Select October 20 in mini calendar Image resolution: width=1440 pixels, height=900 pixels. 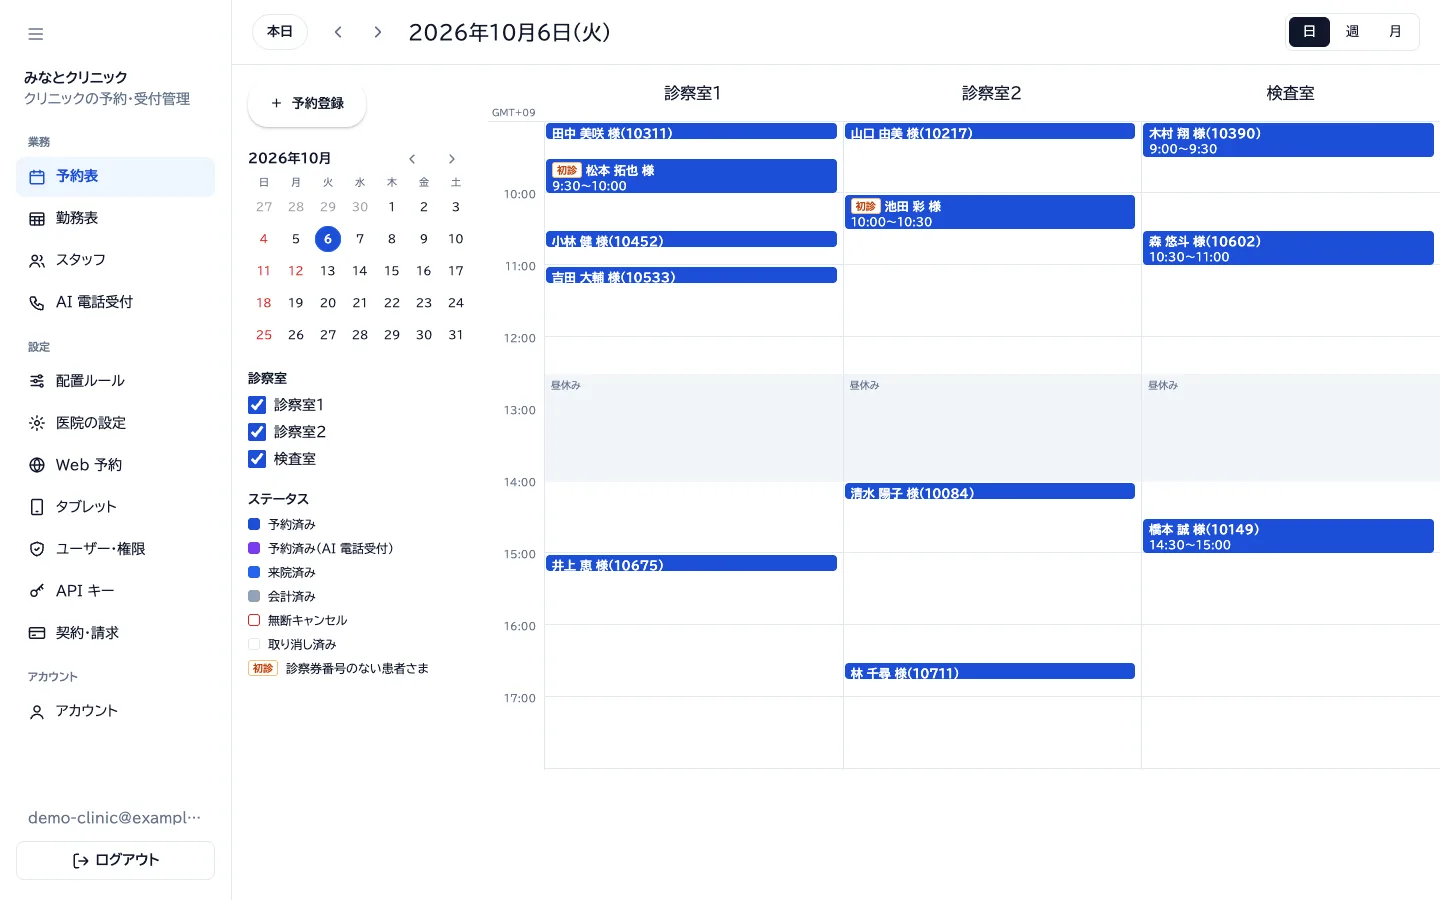pyautogui.click(x=328, y=303)
